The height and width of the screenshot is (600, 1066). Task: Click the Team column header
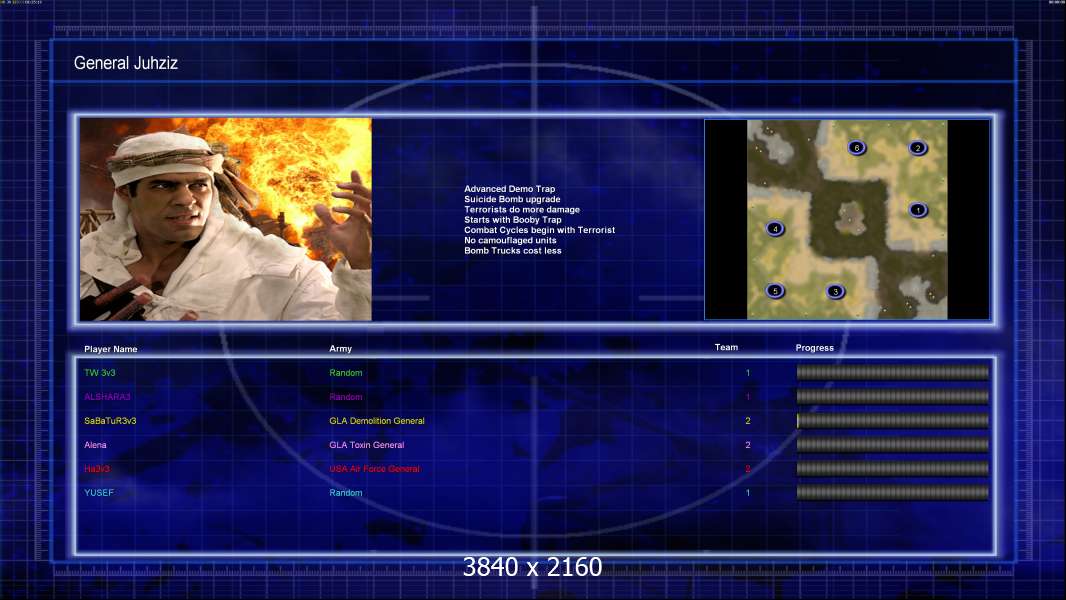pos(726,347)
